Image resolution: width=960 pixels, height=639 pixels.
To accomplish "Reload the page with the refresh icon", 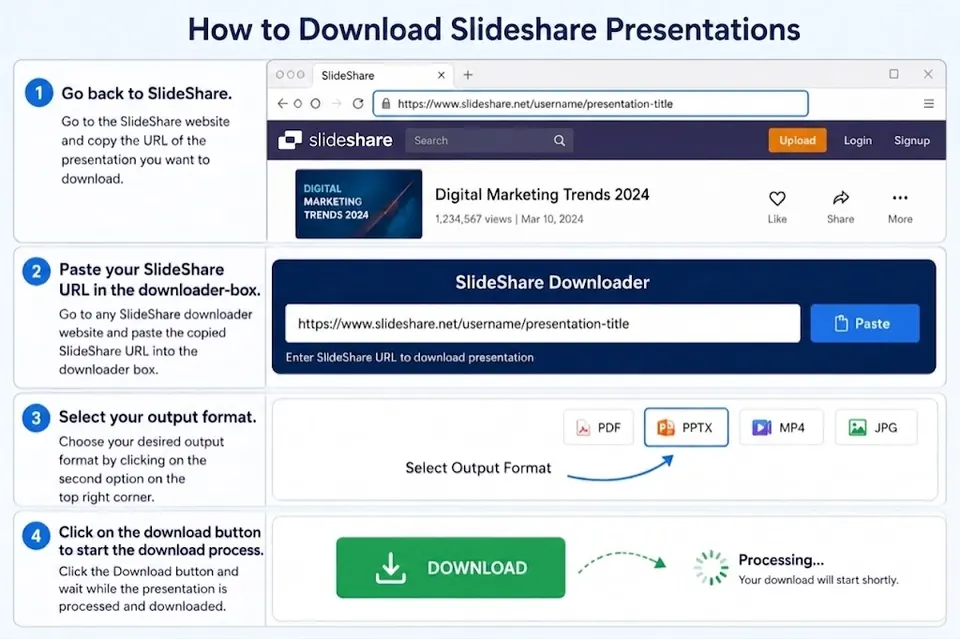I will click(358, 103).
